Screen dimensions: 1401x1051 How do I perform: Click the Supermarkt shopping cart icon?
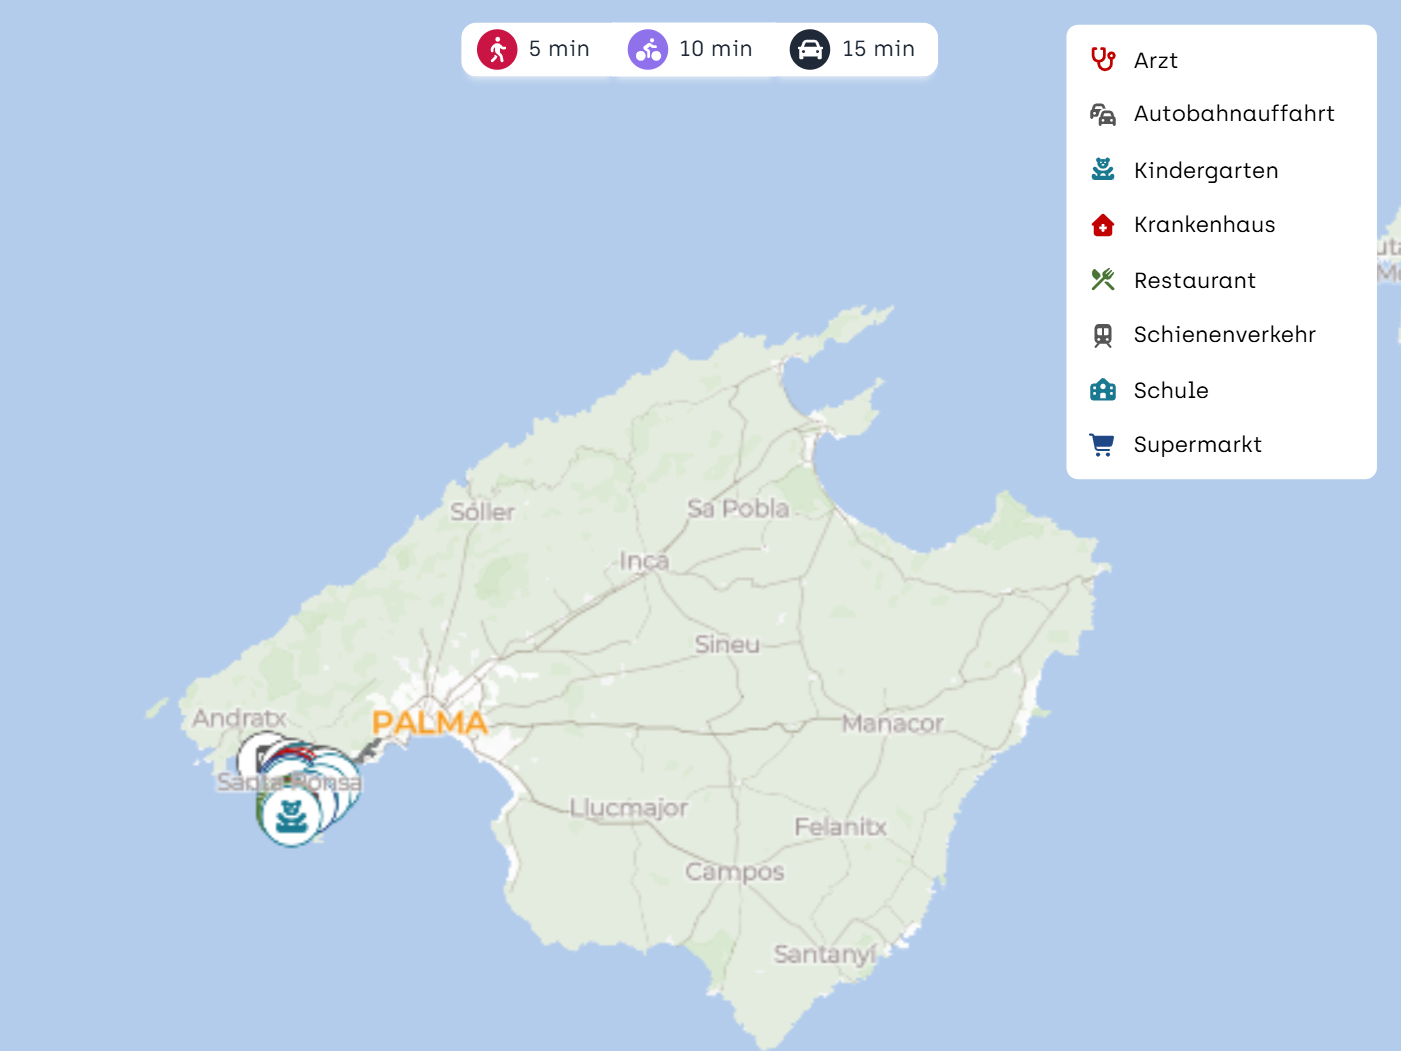click(1103, 445)
